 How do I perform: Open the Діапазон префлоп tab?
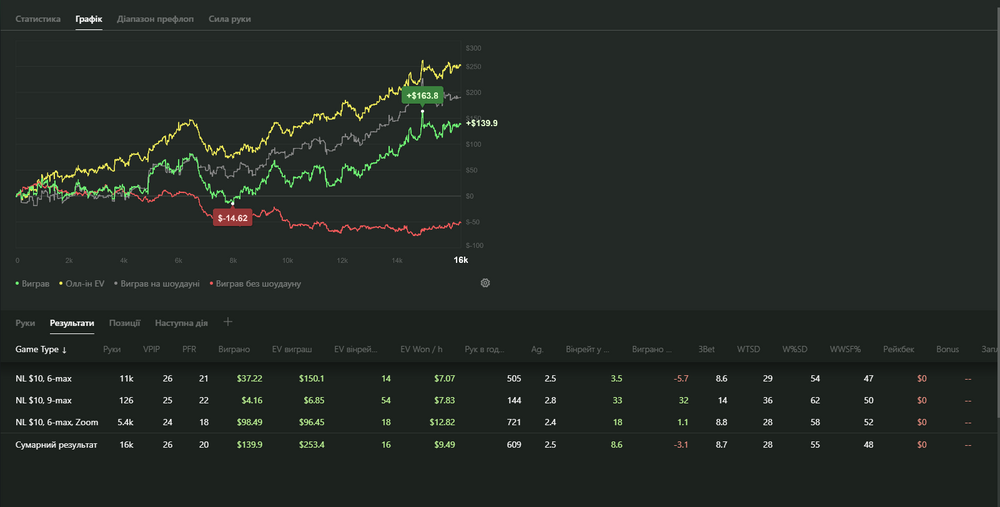[x=156, y=19]
